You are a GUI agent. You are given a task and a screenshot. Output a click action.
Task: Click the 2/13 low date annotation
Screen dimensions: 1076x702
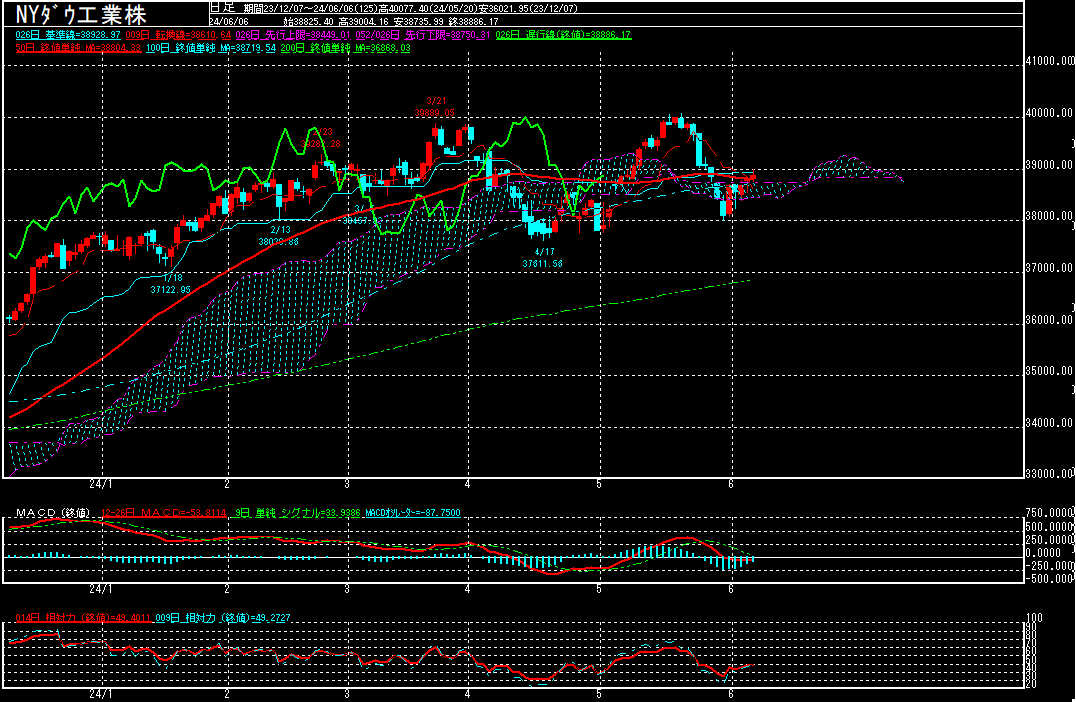280,230
